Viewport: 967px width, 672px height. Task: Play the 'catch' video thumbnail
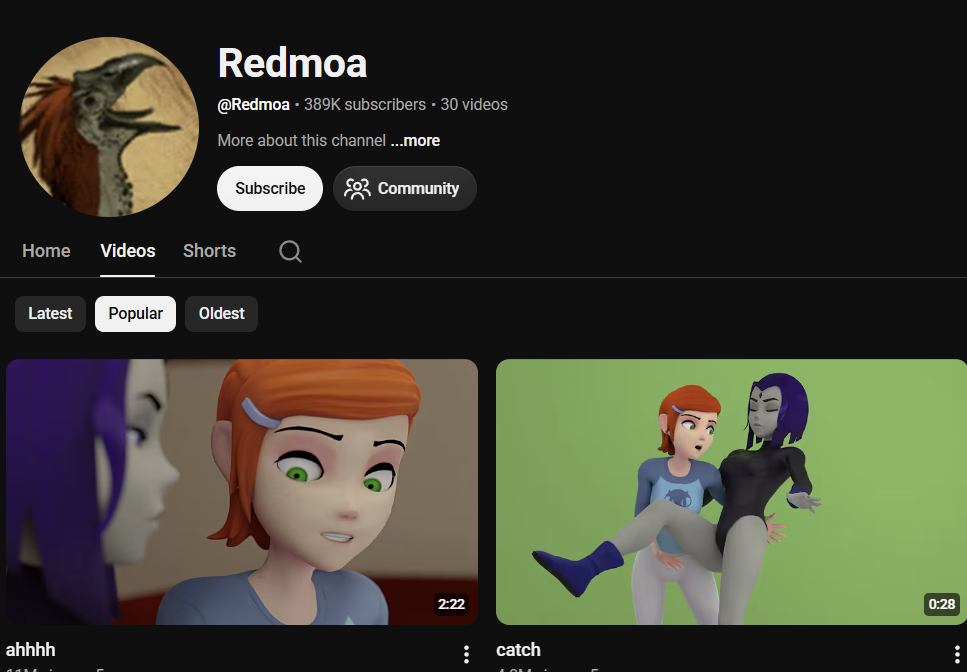(x=731, y=492)
